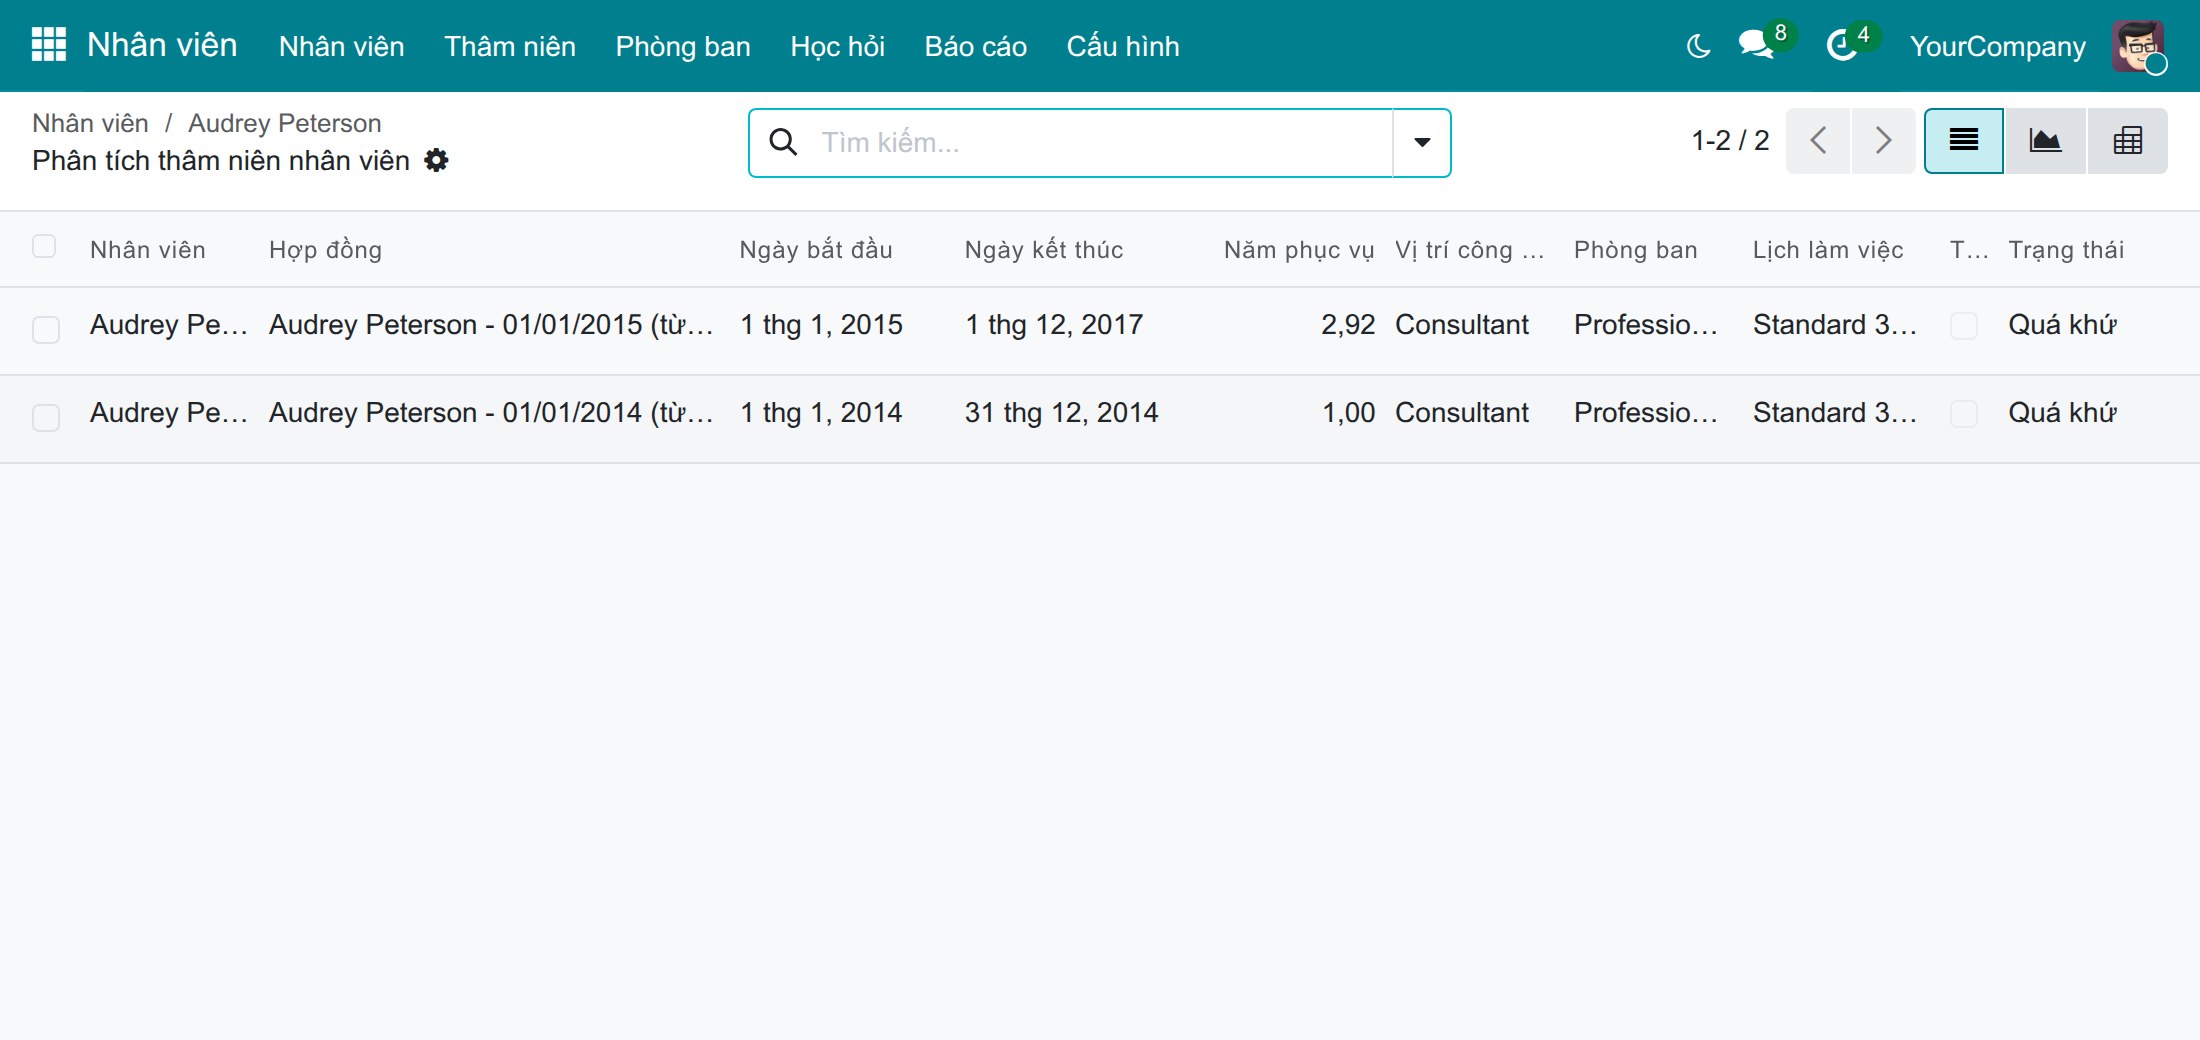Open gear actions menu beside title
The height and width of the screenshot is (1040, 2200).
(x=436, y=160)
